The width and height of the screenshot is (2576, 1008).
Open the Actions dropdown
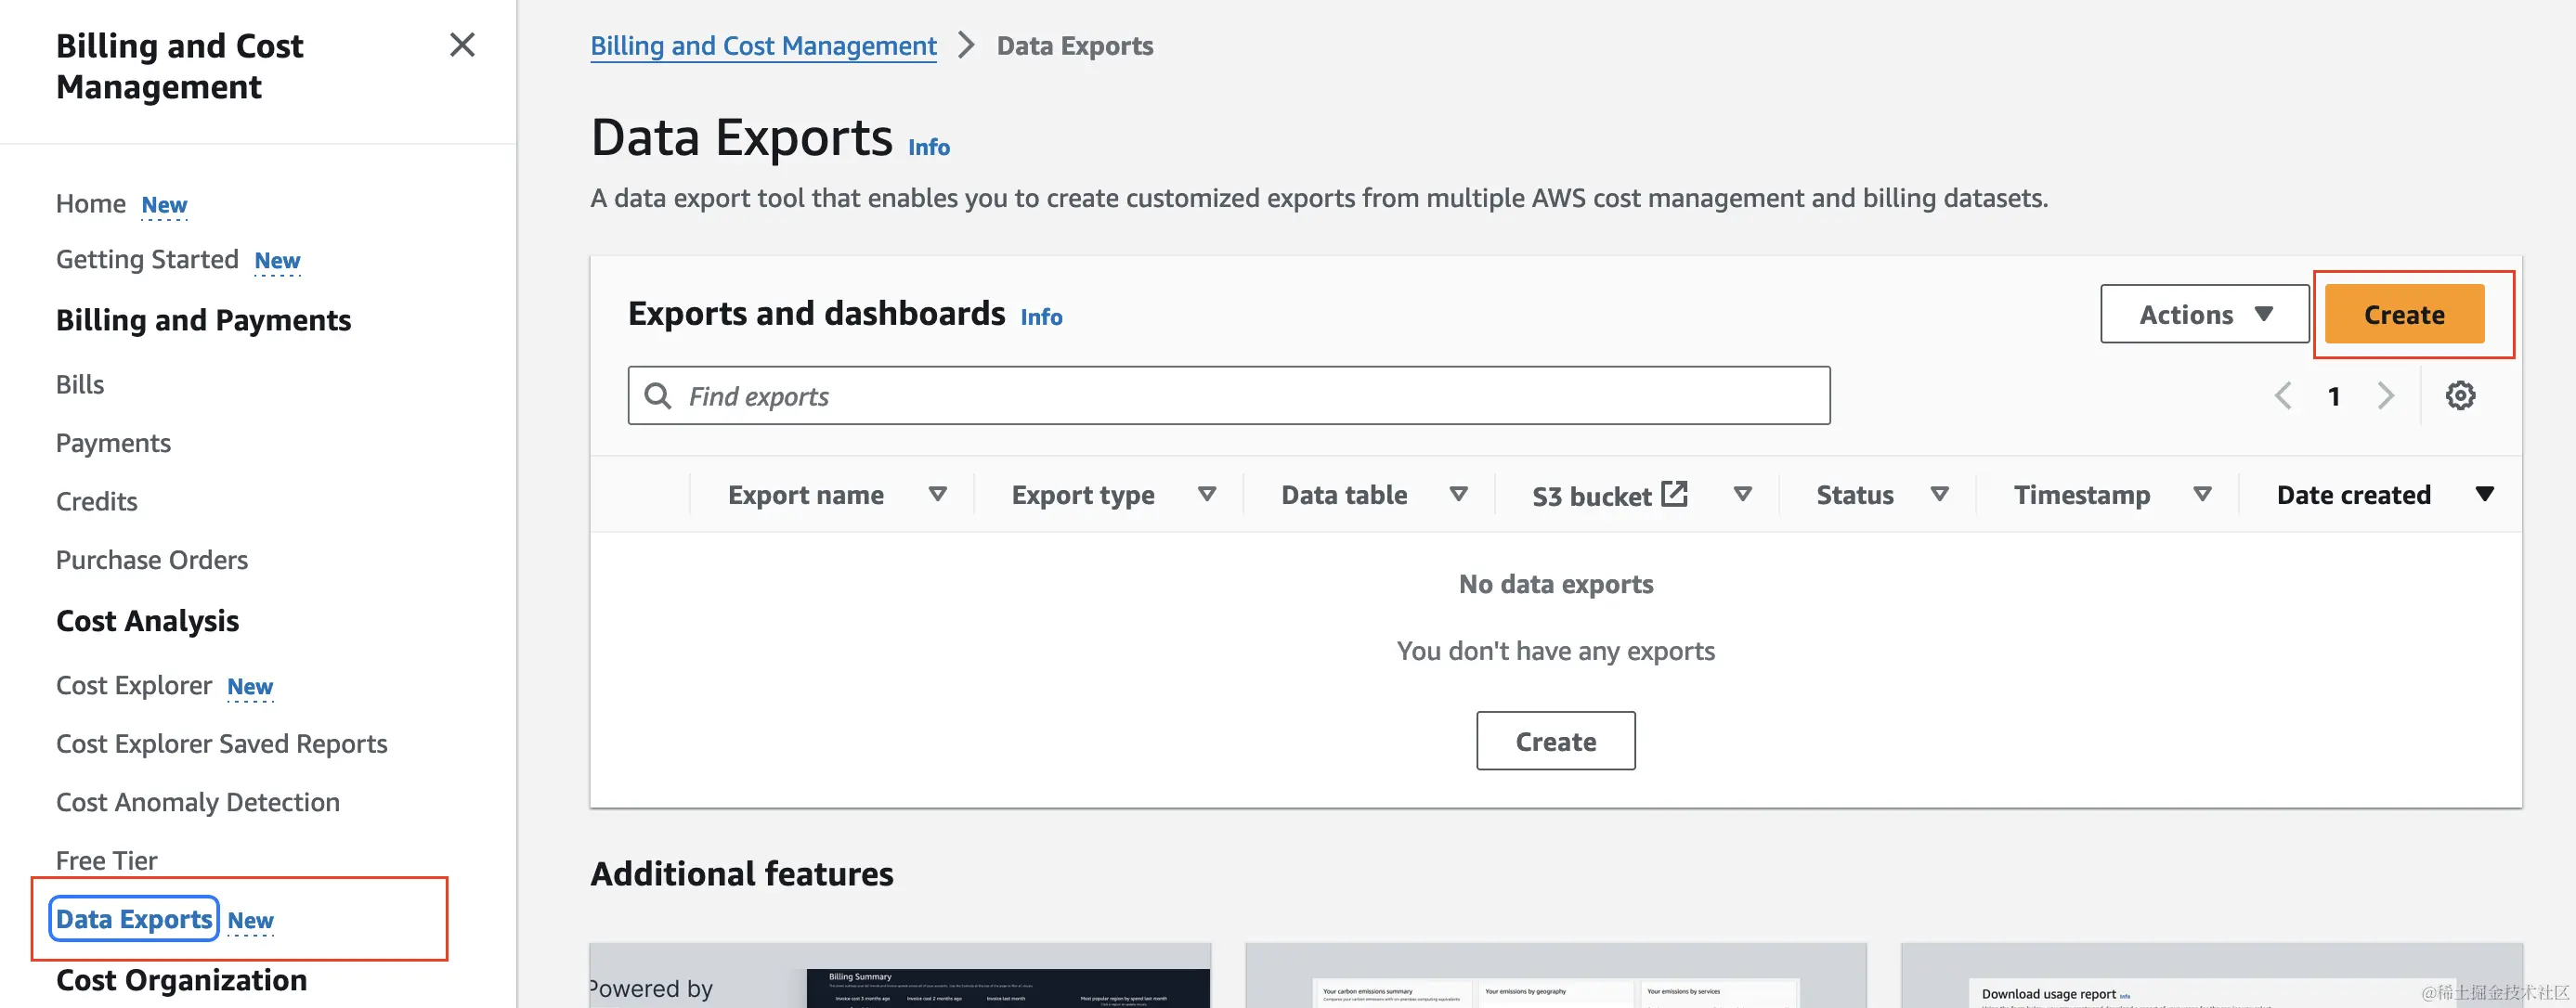(x=2204, y=314)
